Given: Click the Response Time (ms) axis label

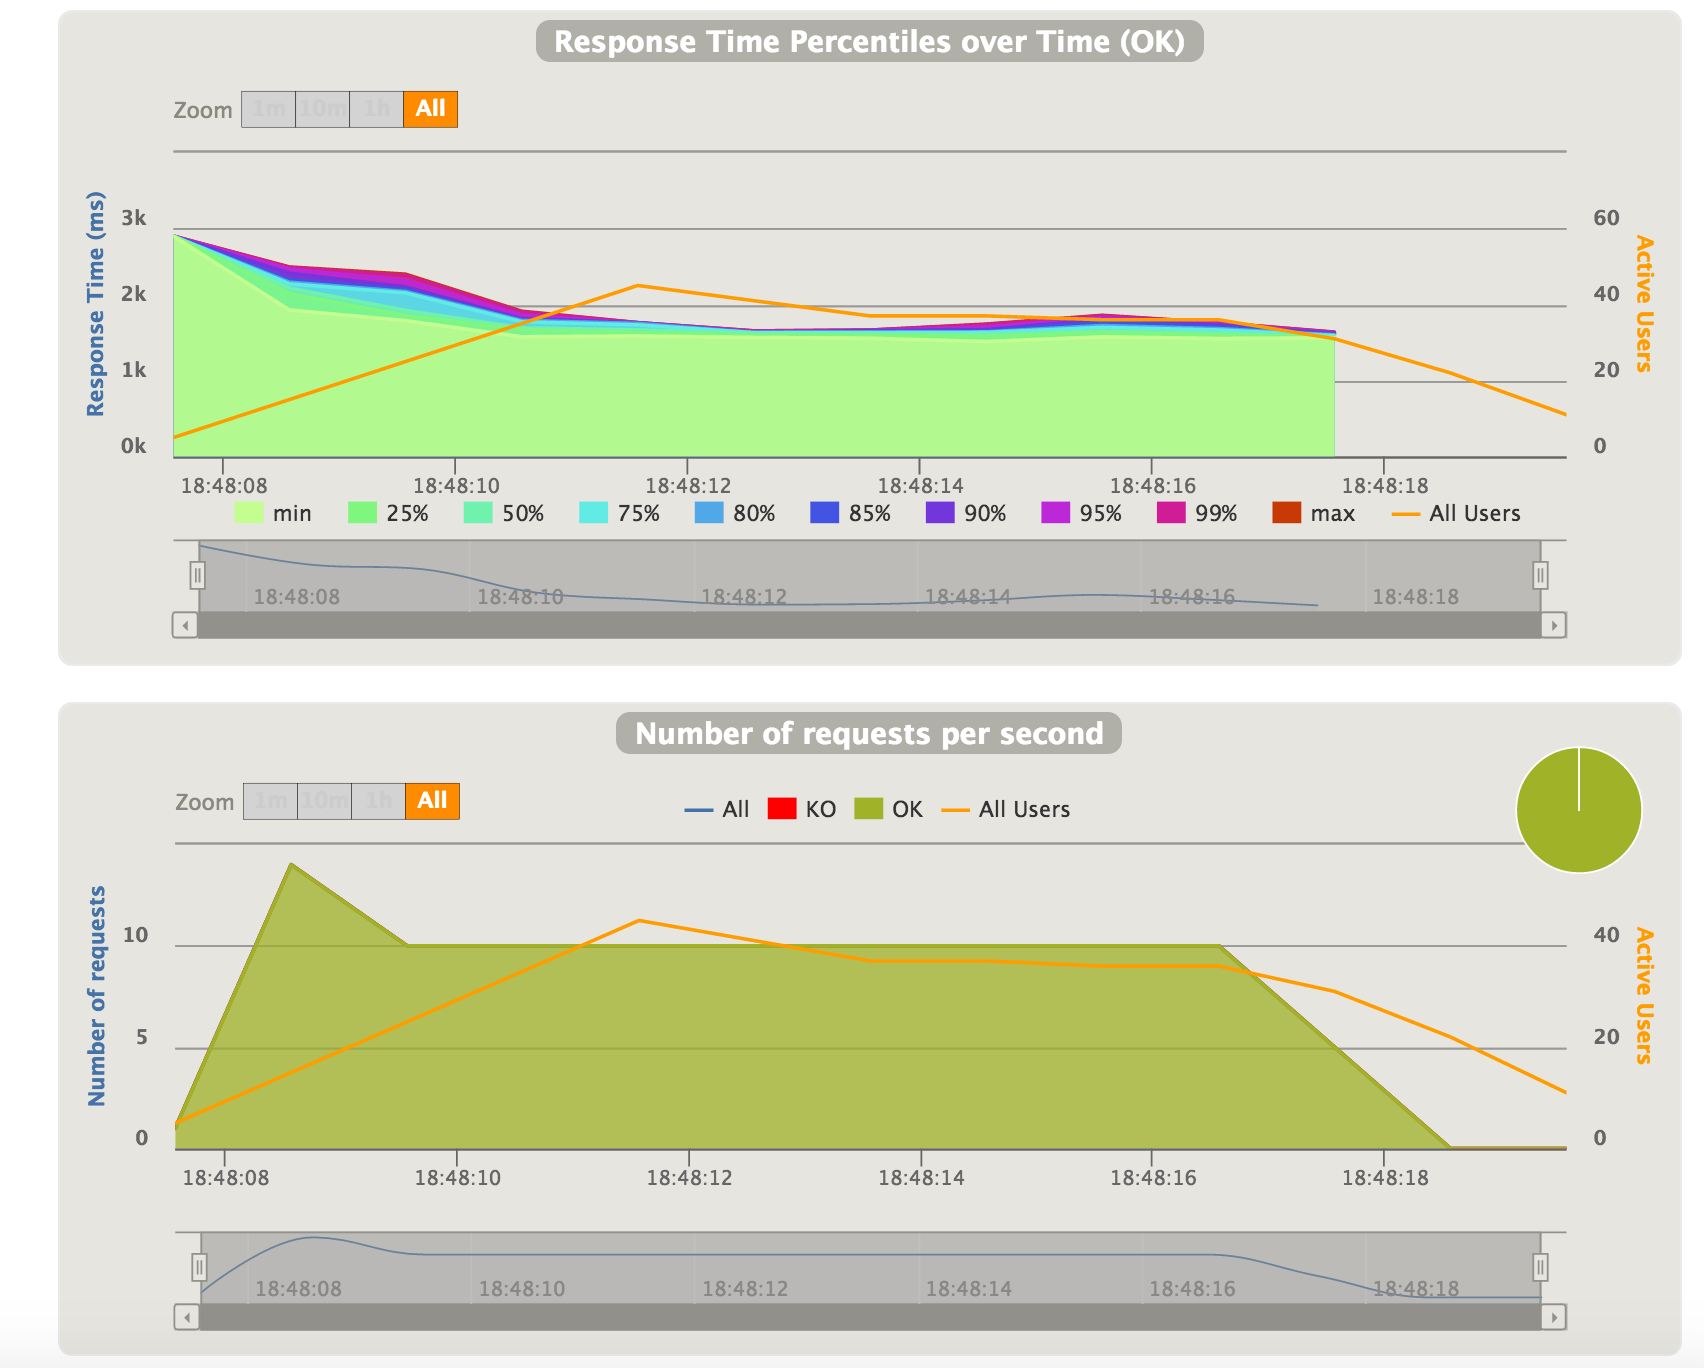Looking at the screenshot, I should [x=95, y=304].
